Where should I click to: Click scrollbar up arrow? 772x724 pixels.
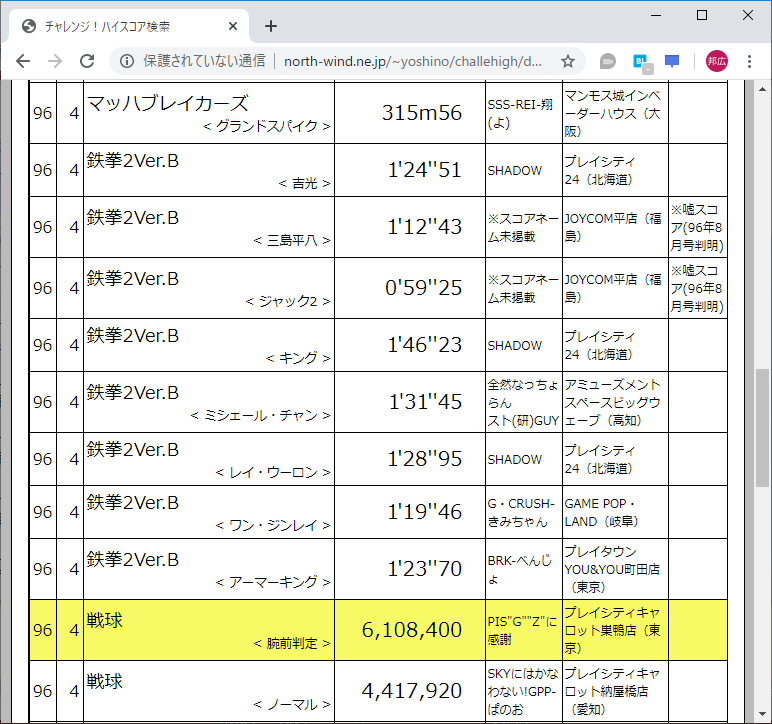[x=762, y=89]
